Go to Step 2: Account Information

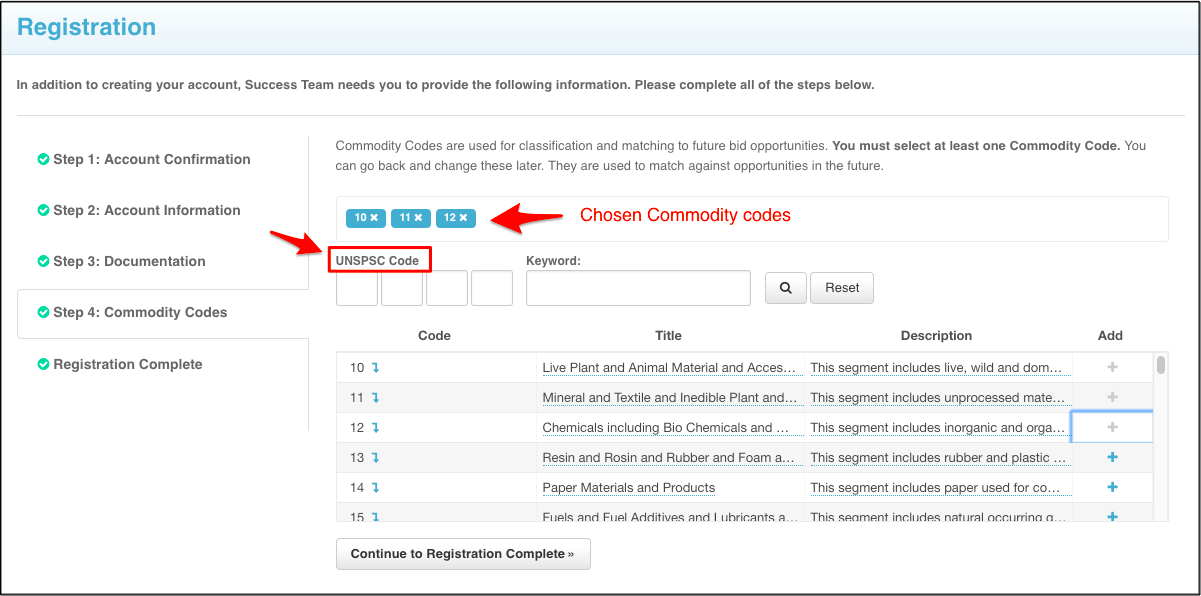(146, 210)
